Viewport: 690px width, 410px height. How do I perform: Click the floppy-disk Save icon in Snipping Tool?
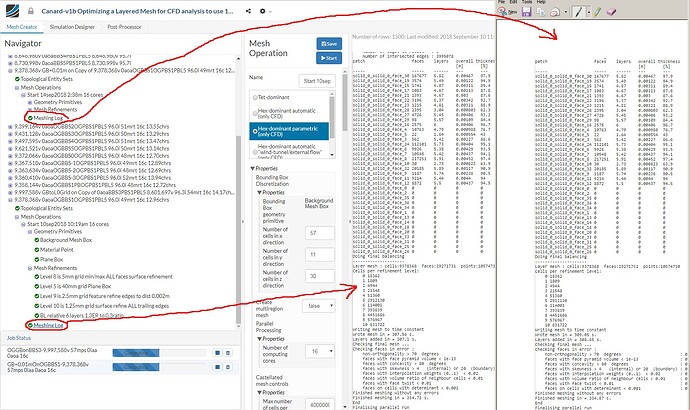point(526,12)
